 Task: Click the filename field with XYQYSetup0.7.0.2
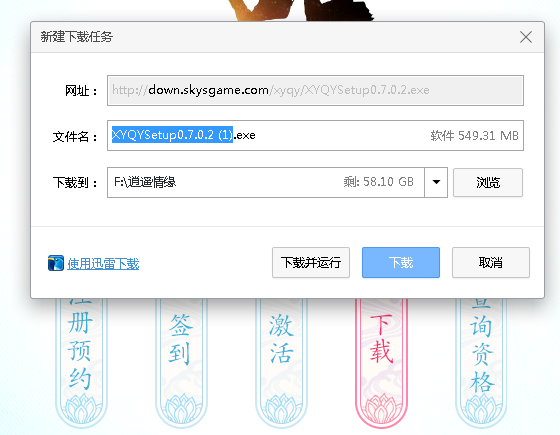[315, 135]
